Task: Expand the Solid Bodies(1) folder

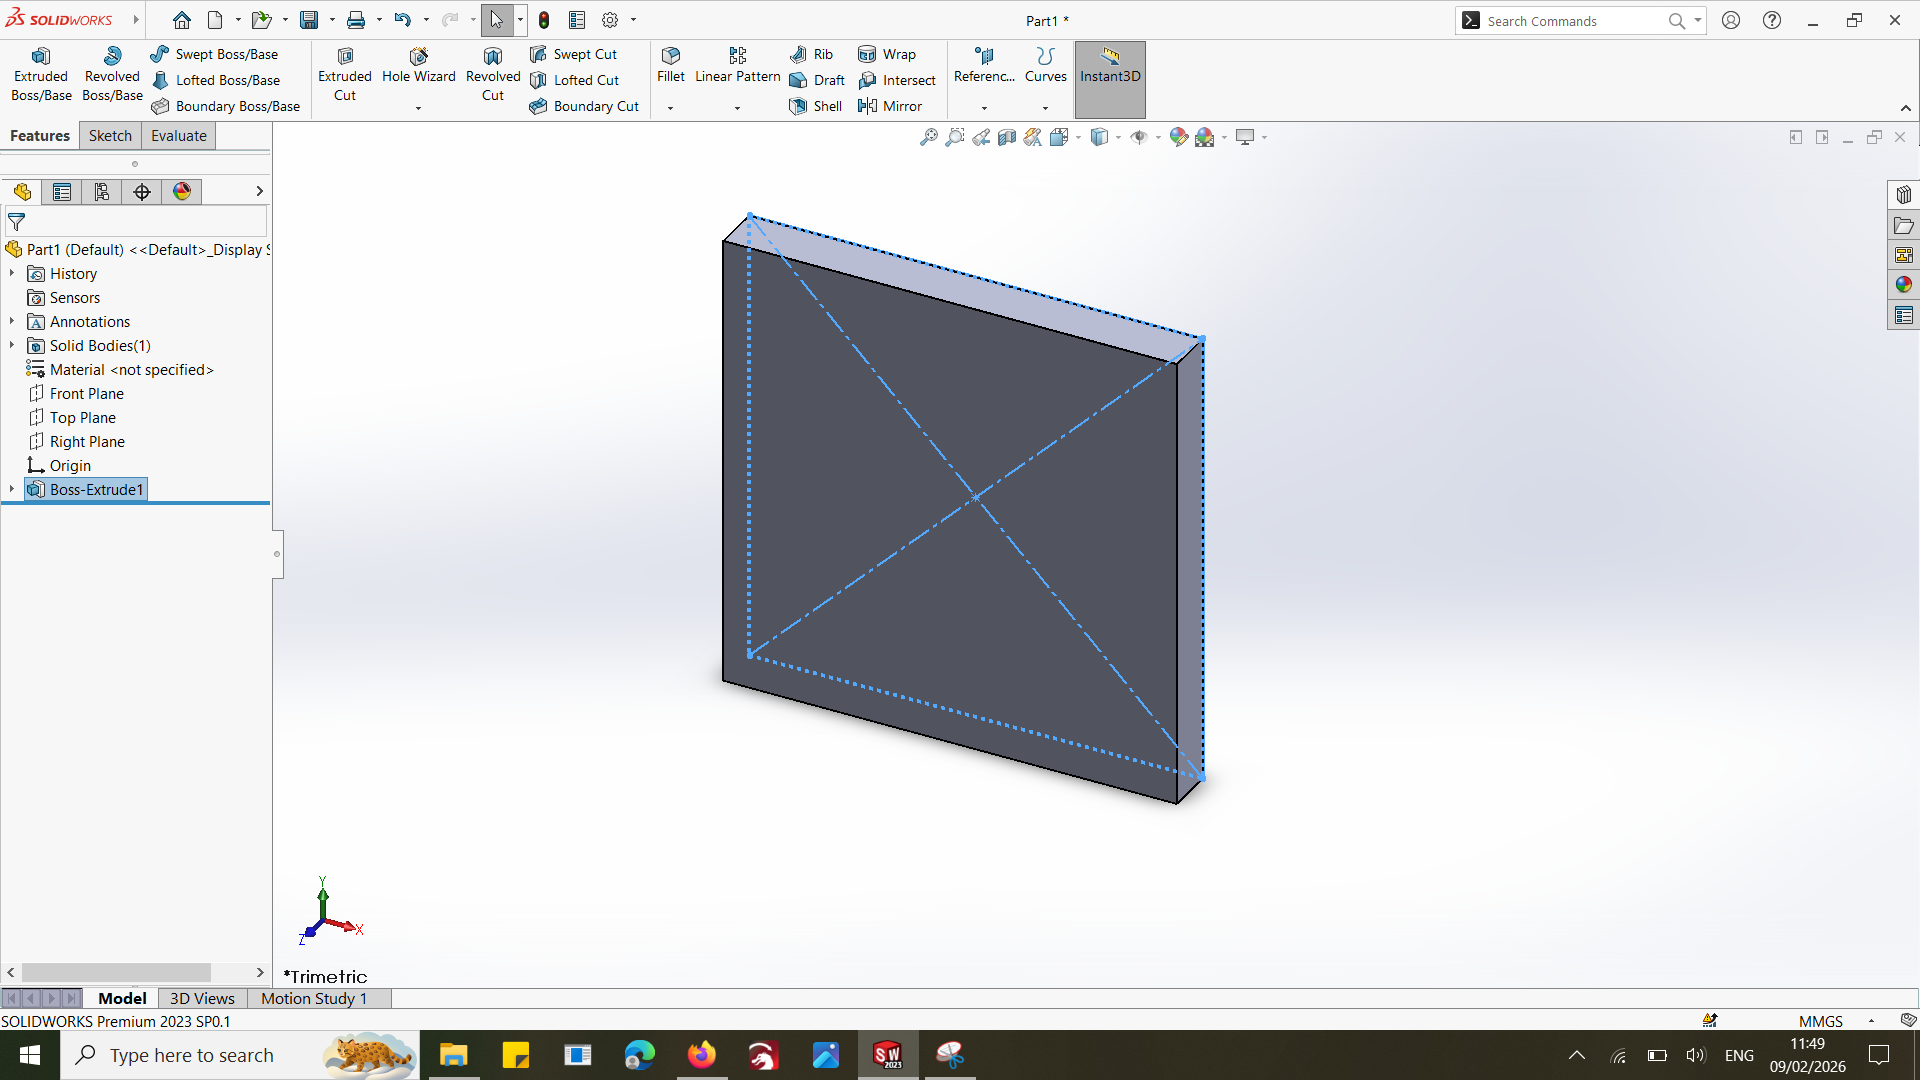Action: coord(12,345)
